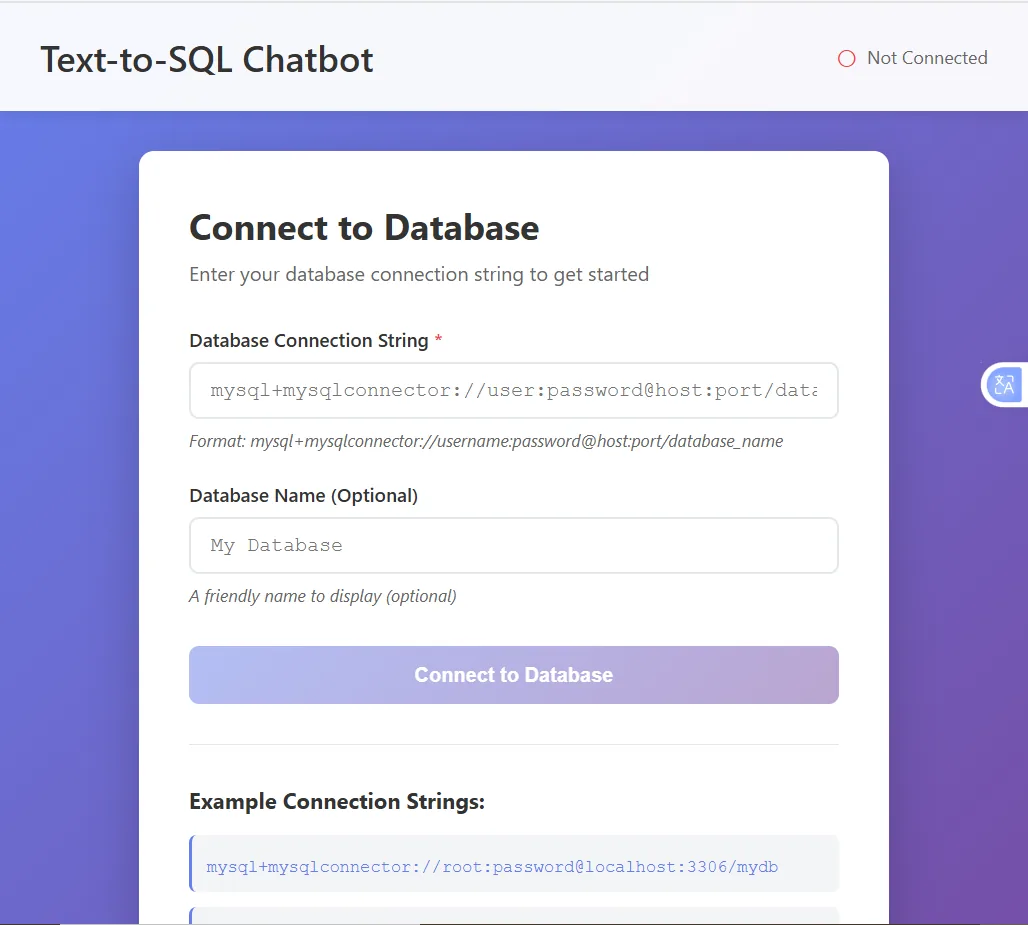The height and width of the screenshot is (925, 1028).
Task: Click the Text-to-SQL Chatbot title
Action: [207, 60]
